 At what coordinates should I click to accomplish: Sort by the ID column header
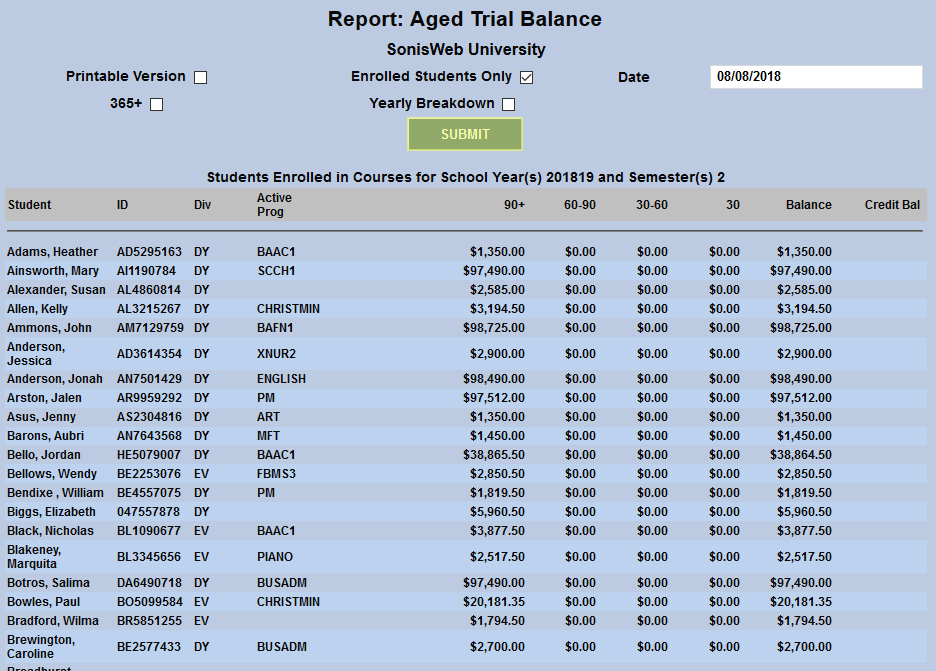click(123, 204)
